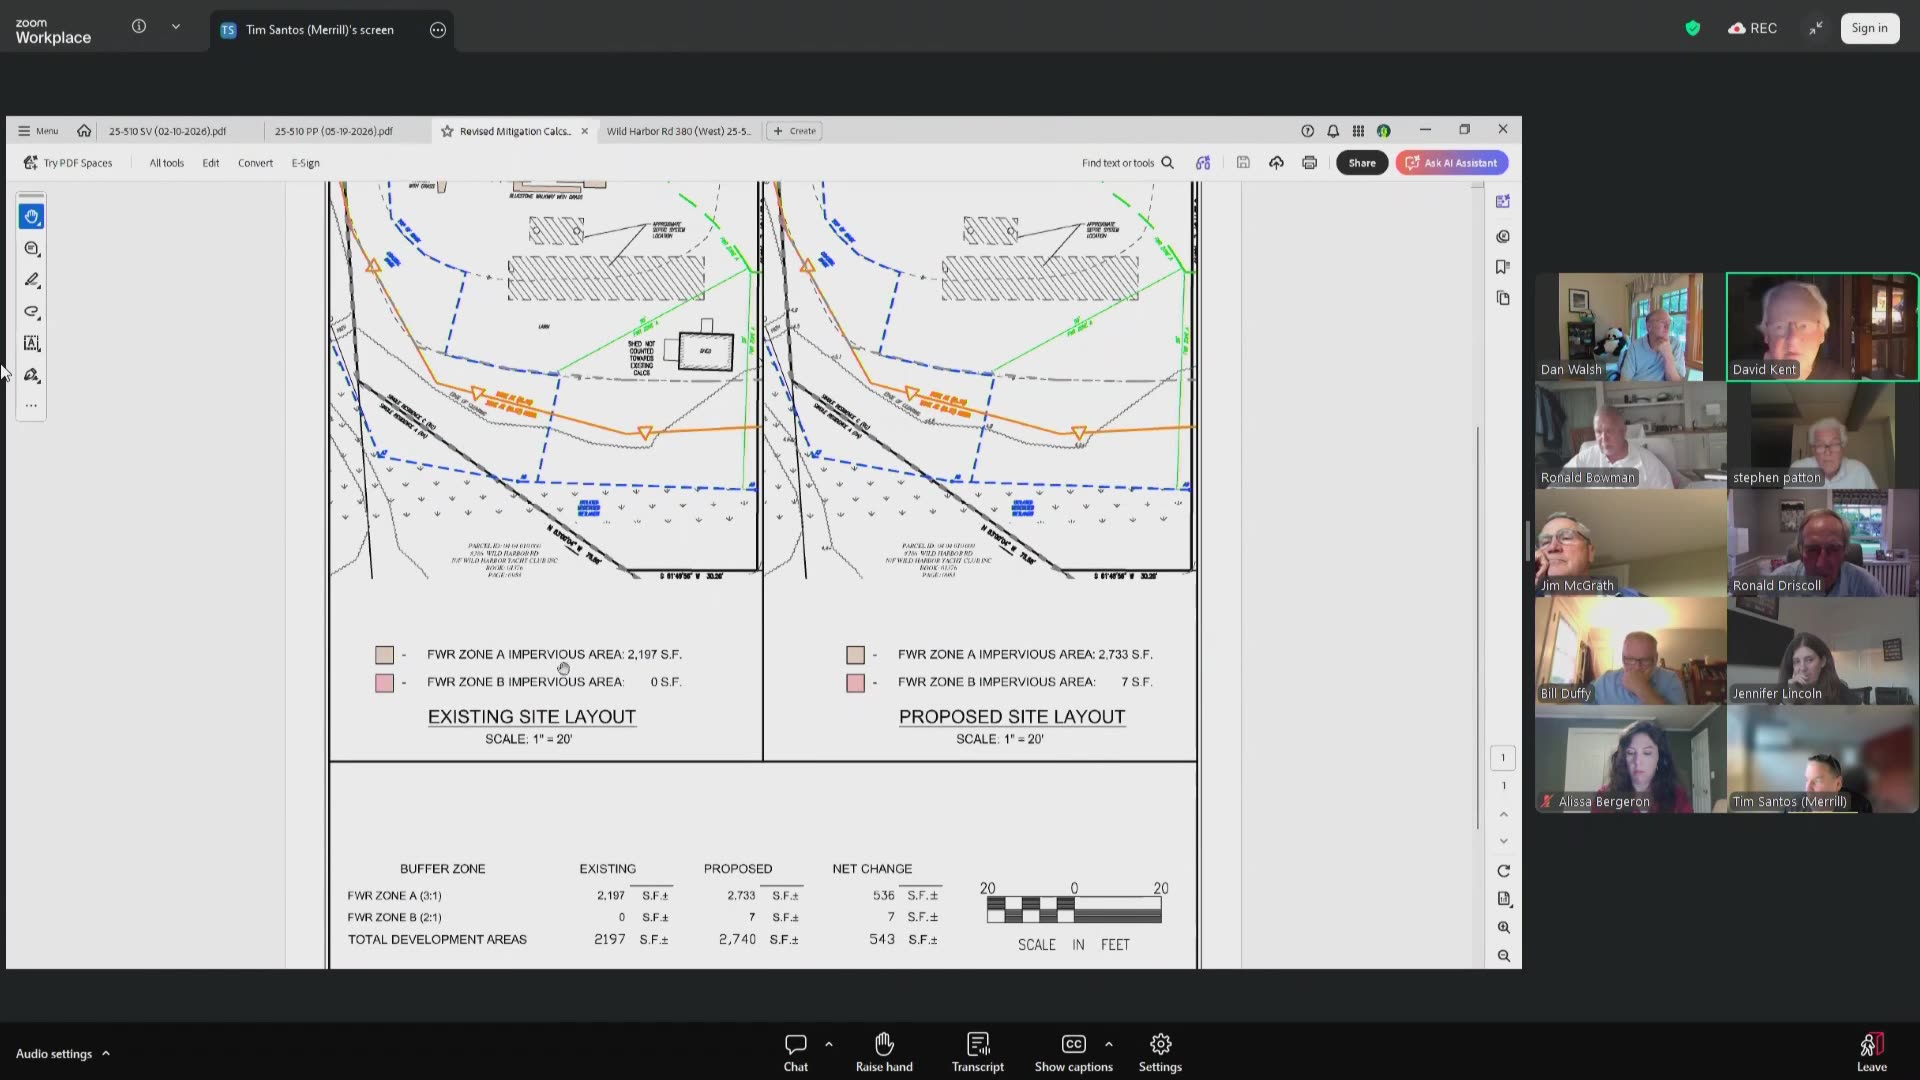Click the PDF vertical scrollbar

1478,628
